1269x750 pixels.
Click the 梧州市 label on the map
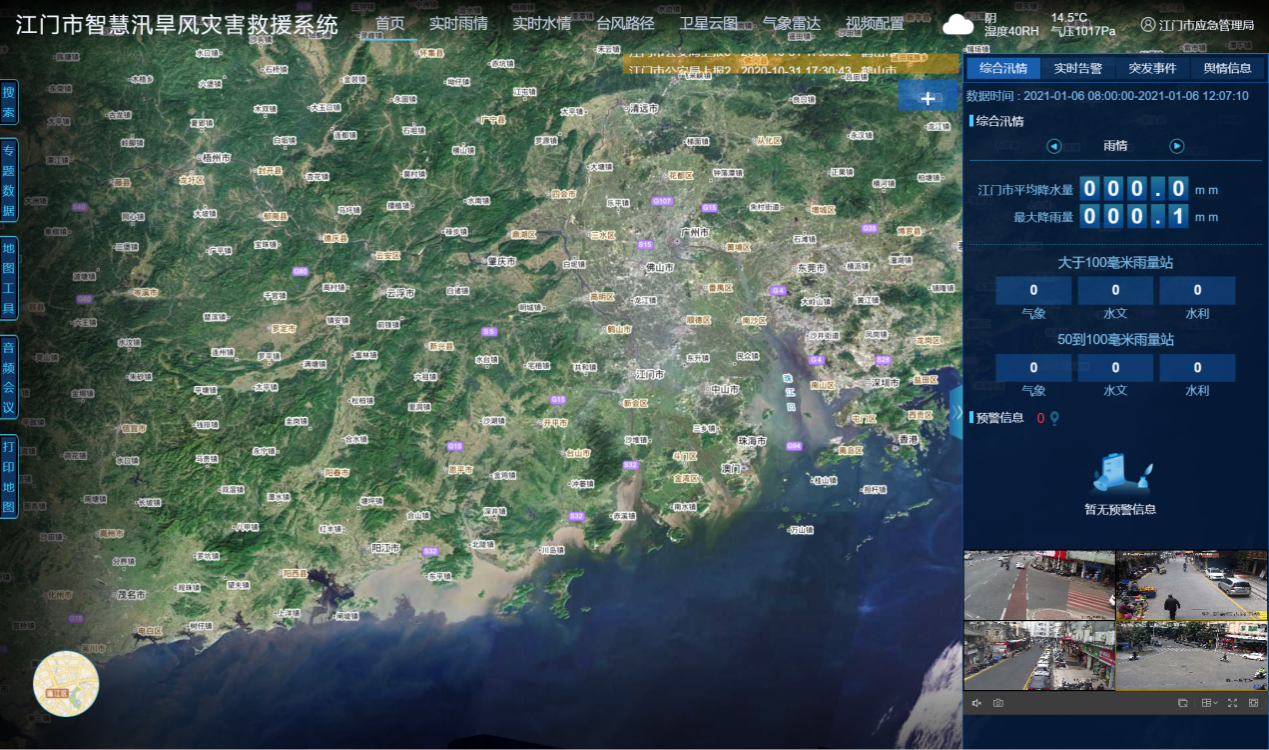tap(216, 158)
